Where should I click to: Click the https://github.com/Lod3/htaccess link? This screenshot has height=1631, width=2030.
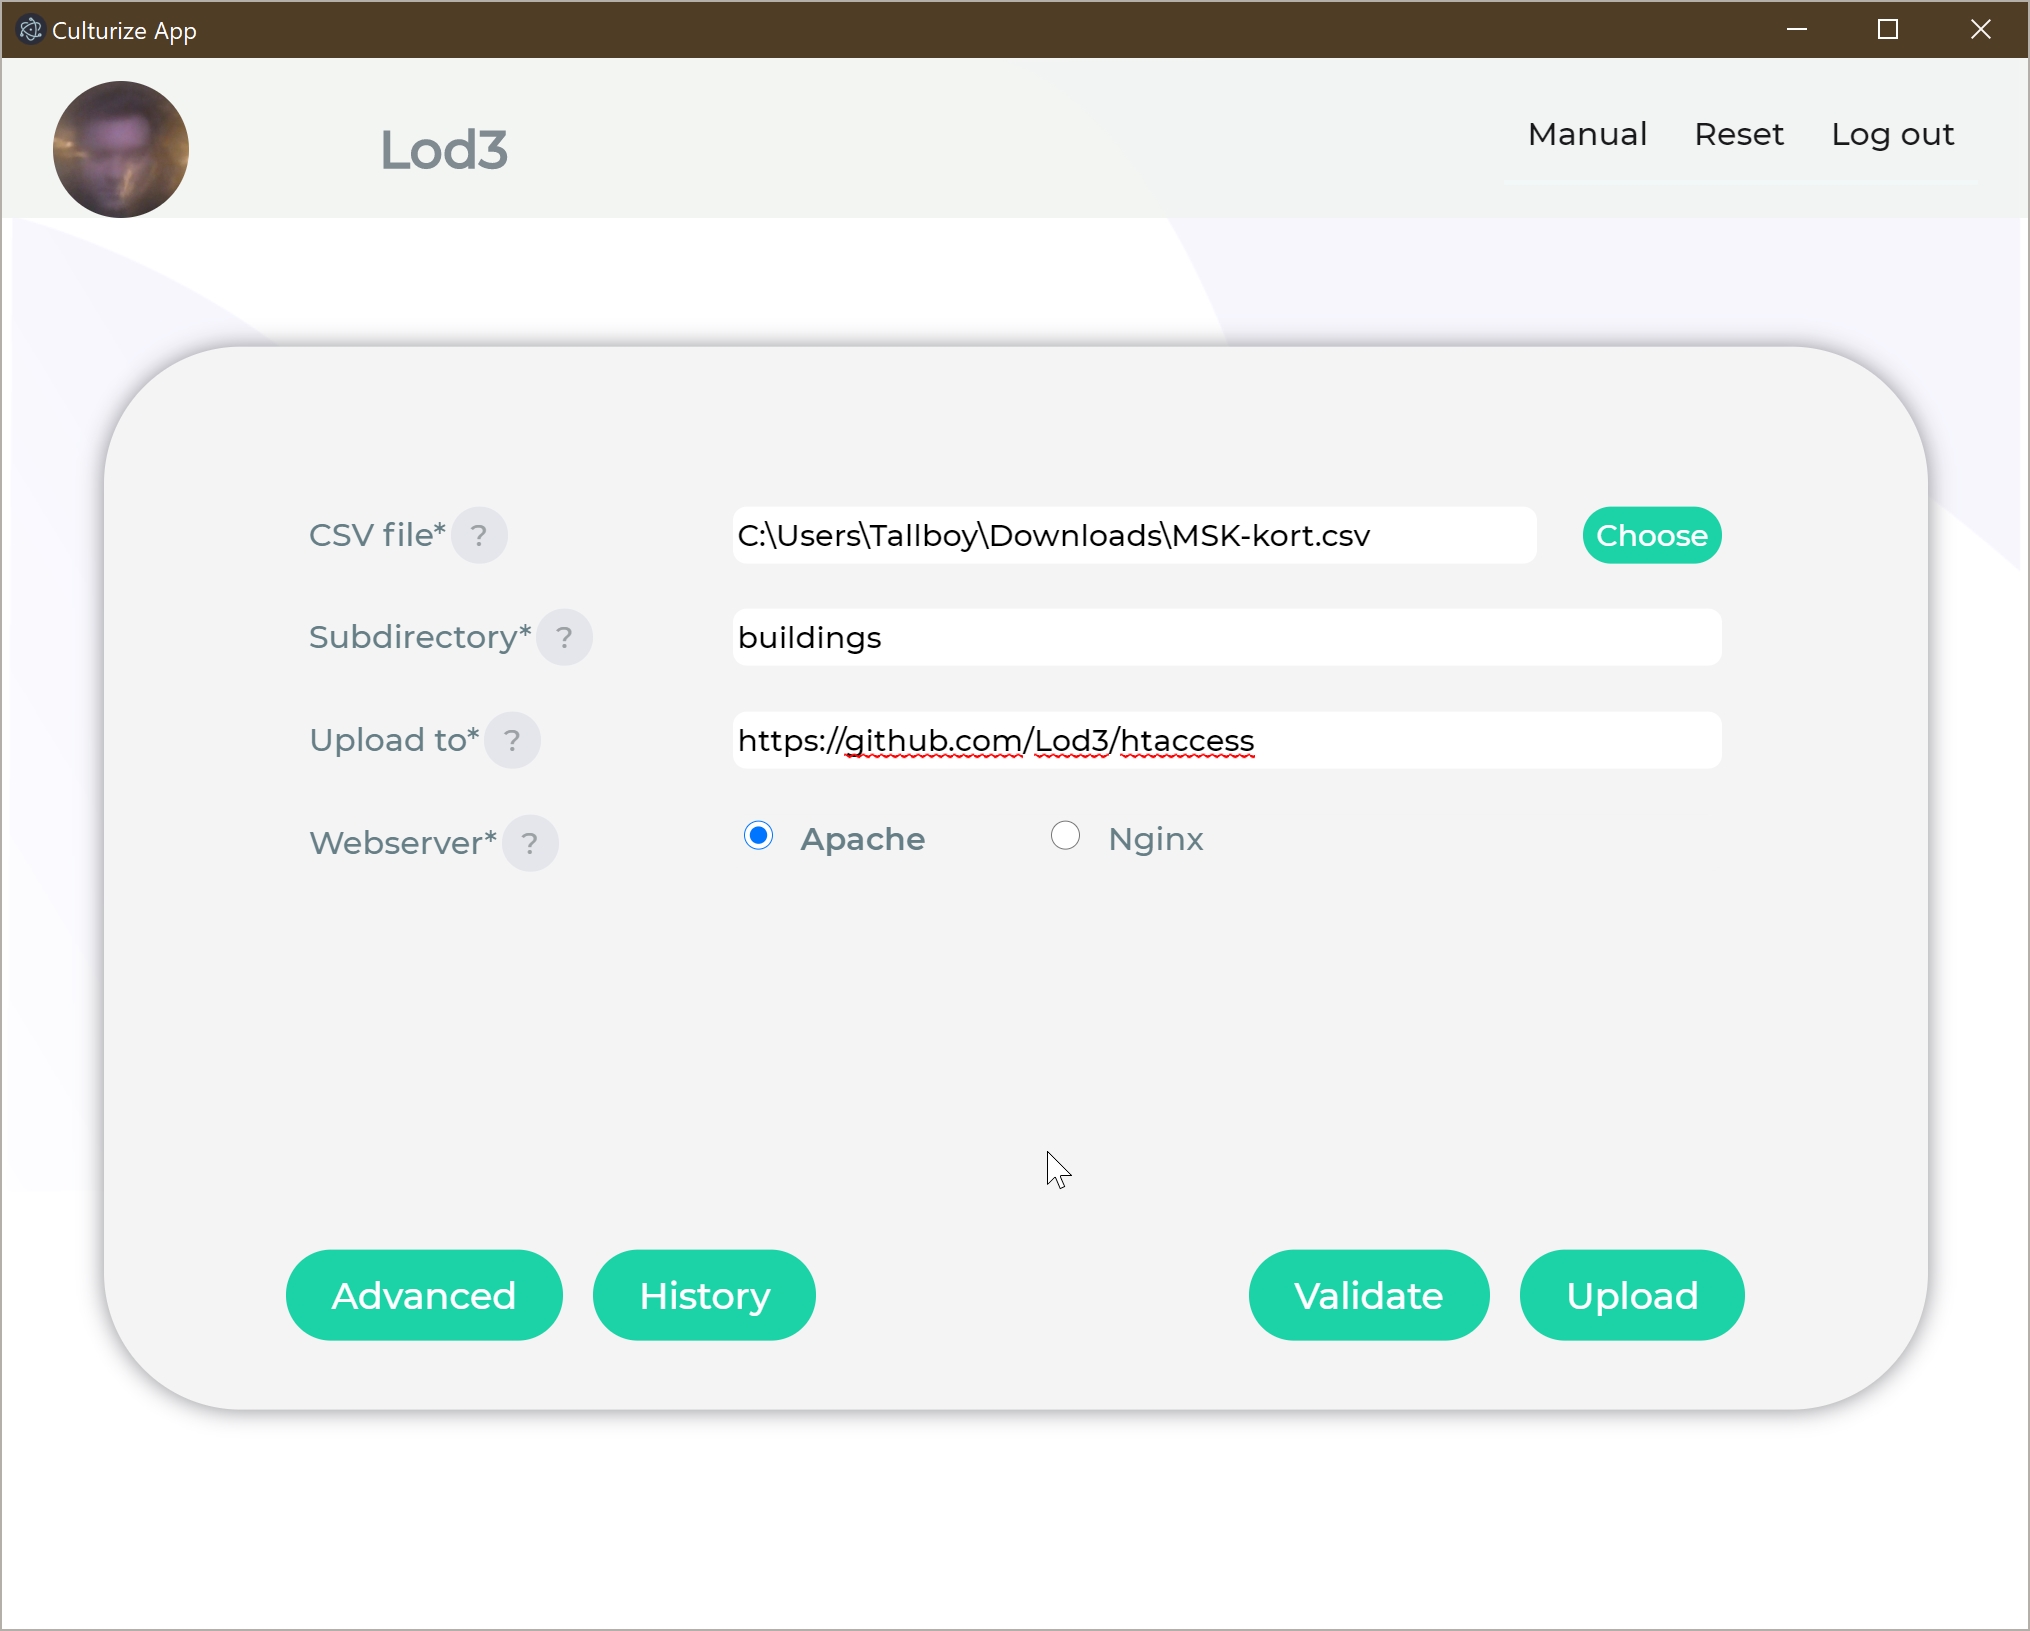997,741
